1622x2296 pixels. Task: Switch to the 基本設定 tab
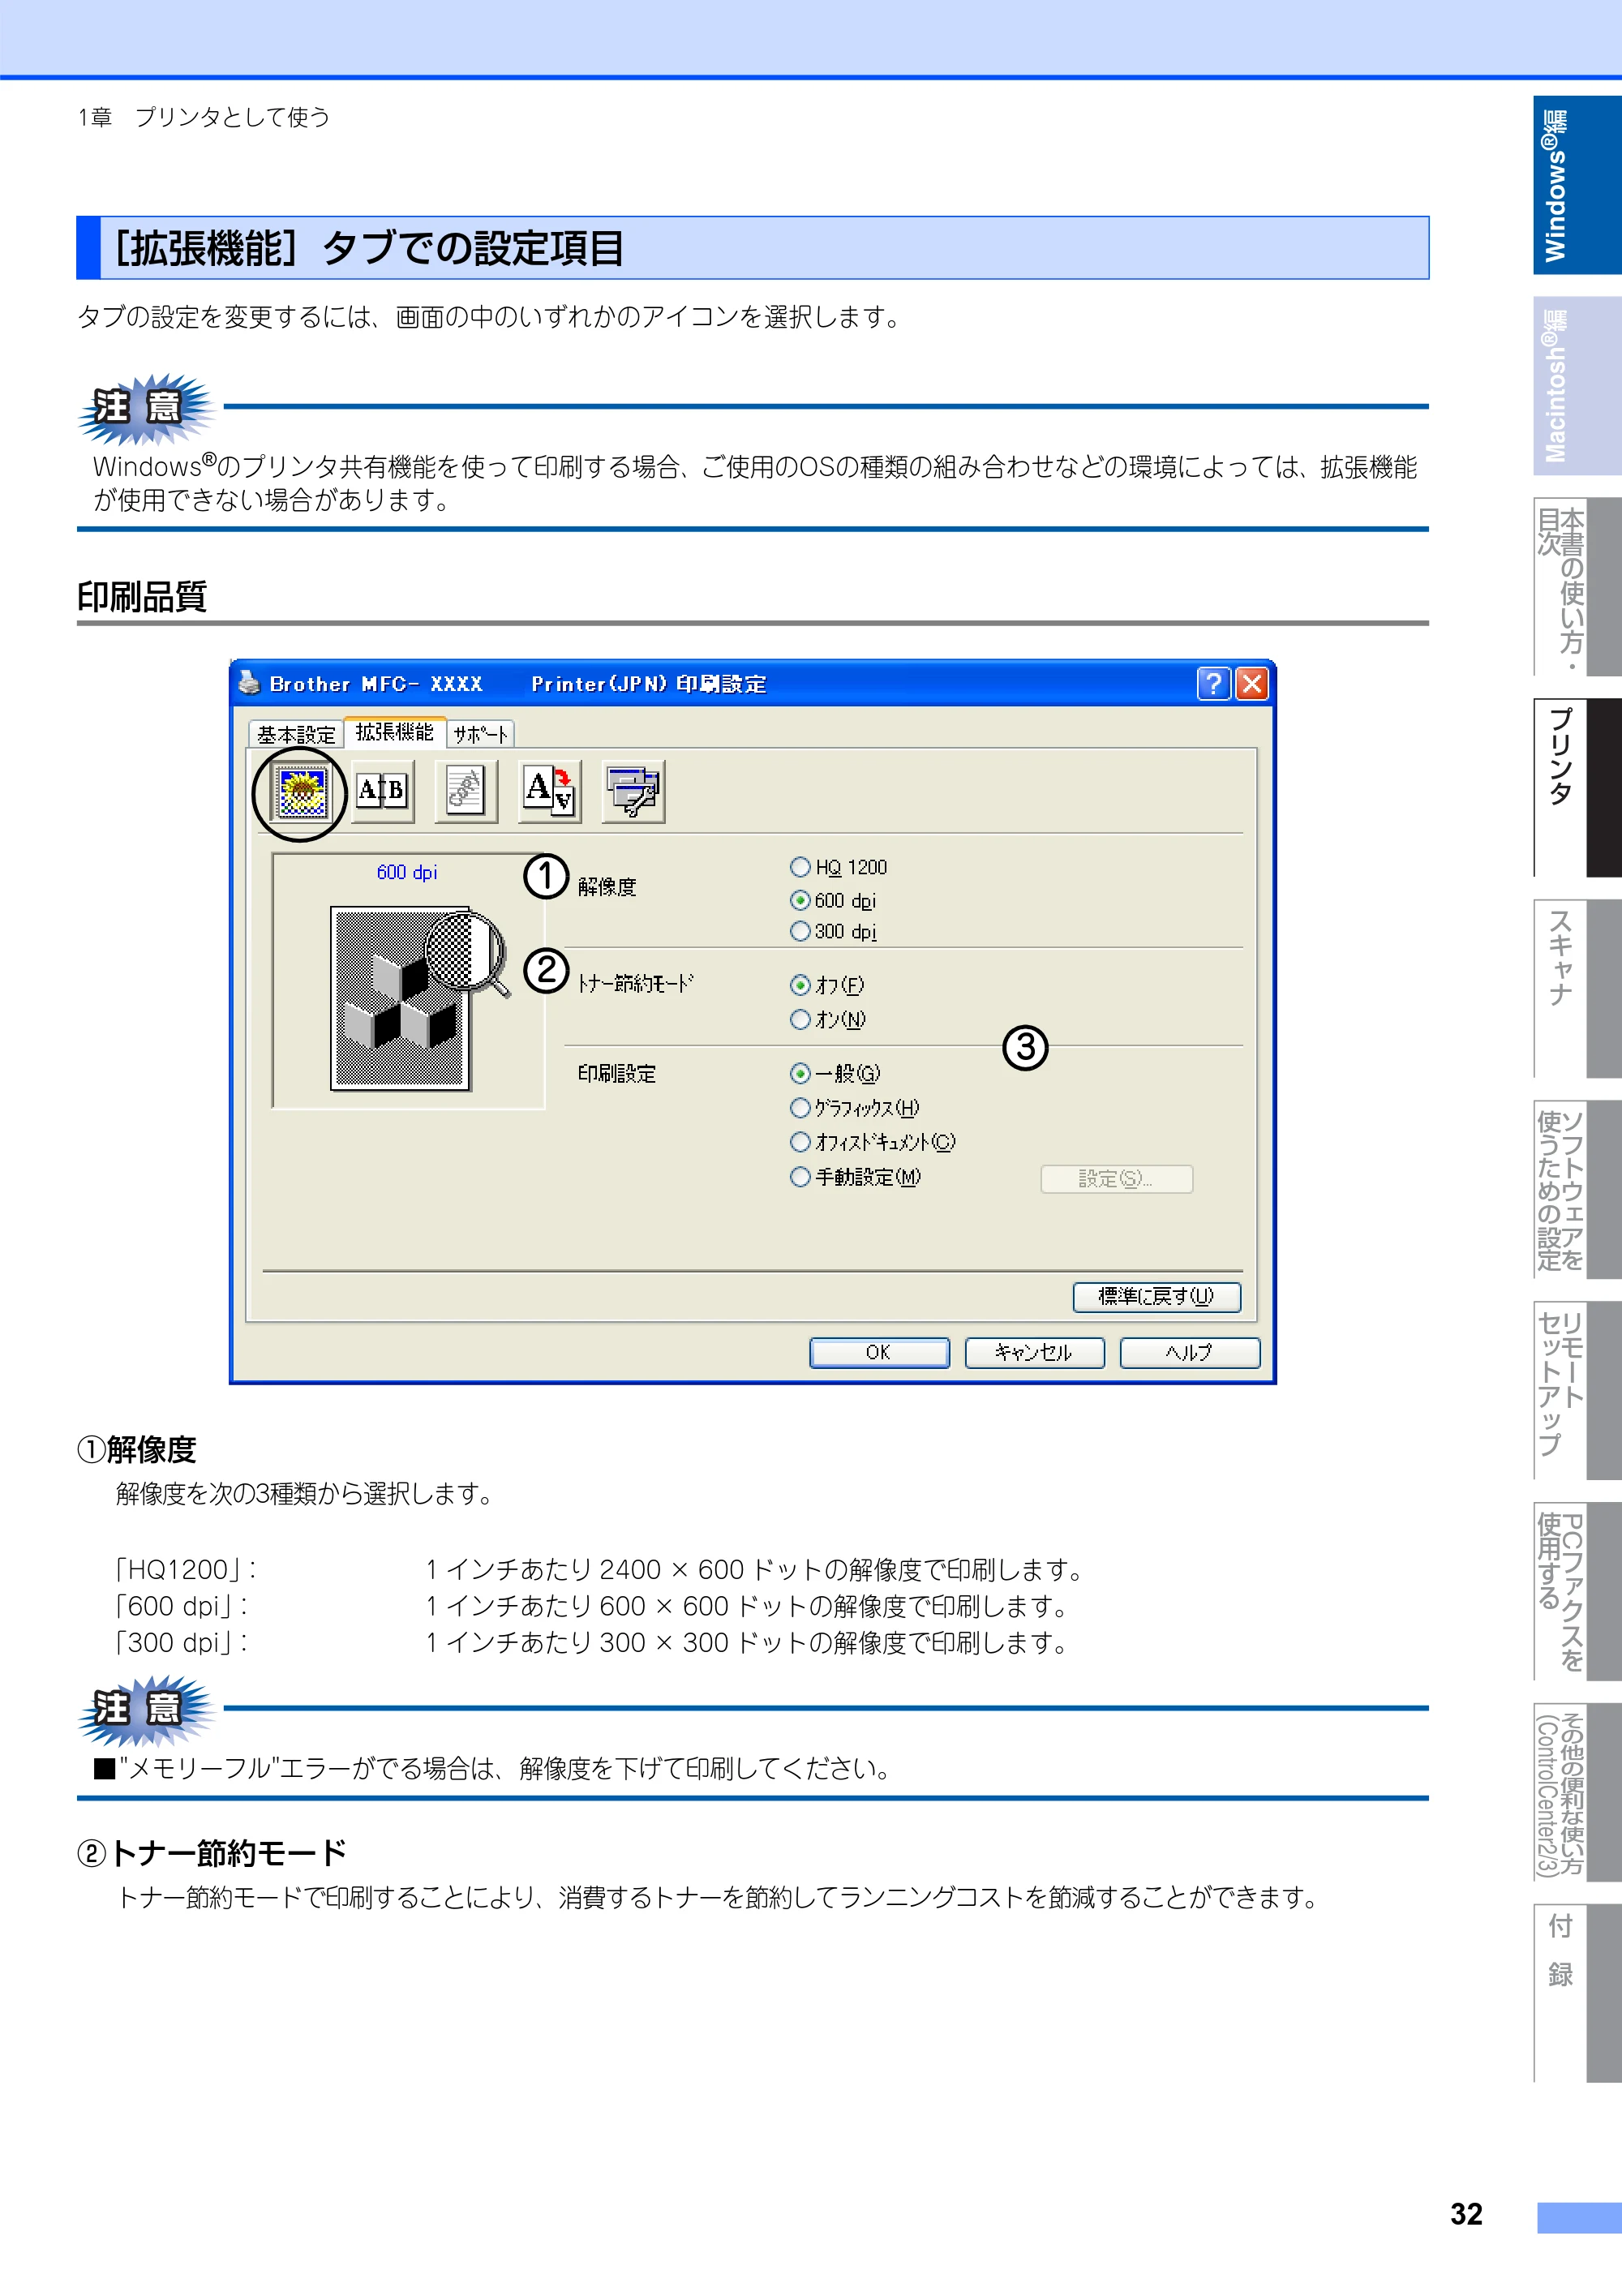click(x=296, y=734)
